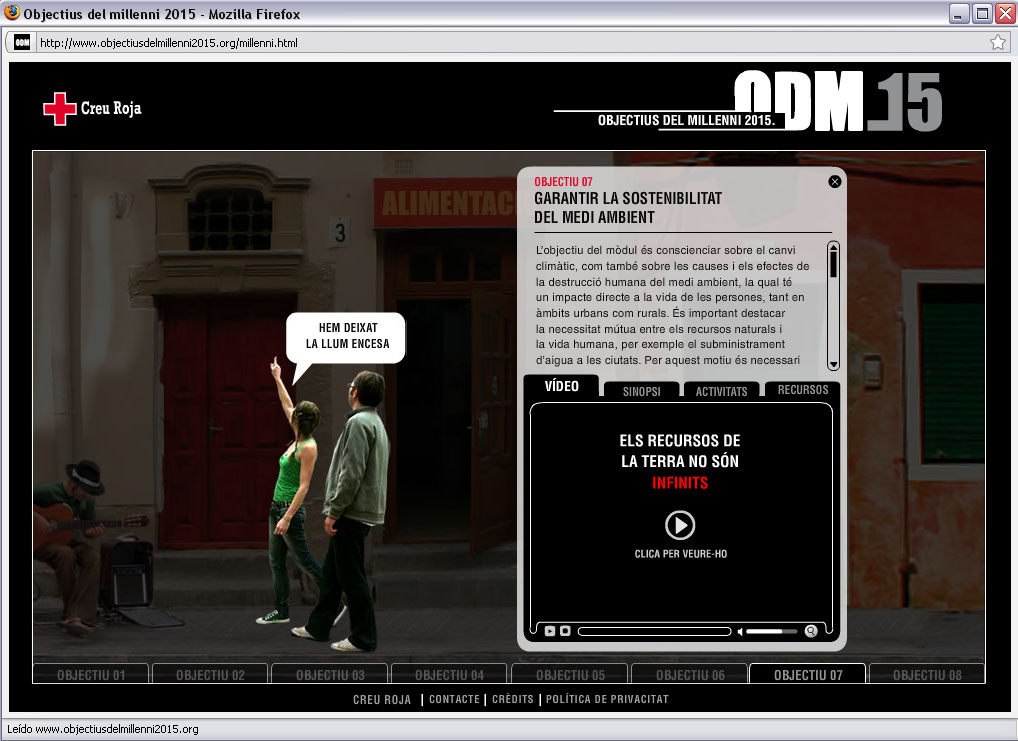Open the Contacte link in footer
Image resolution: width=1018 pixels, height=741 pixels.
(454, 699)
